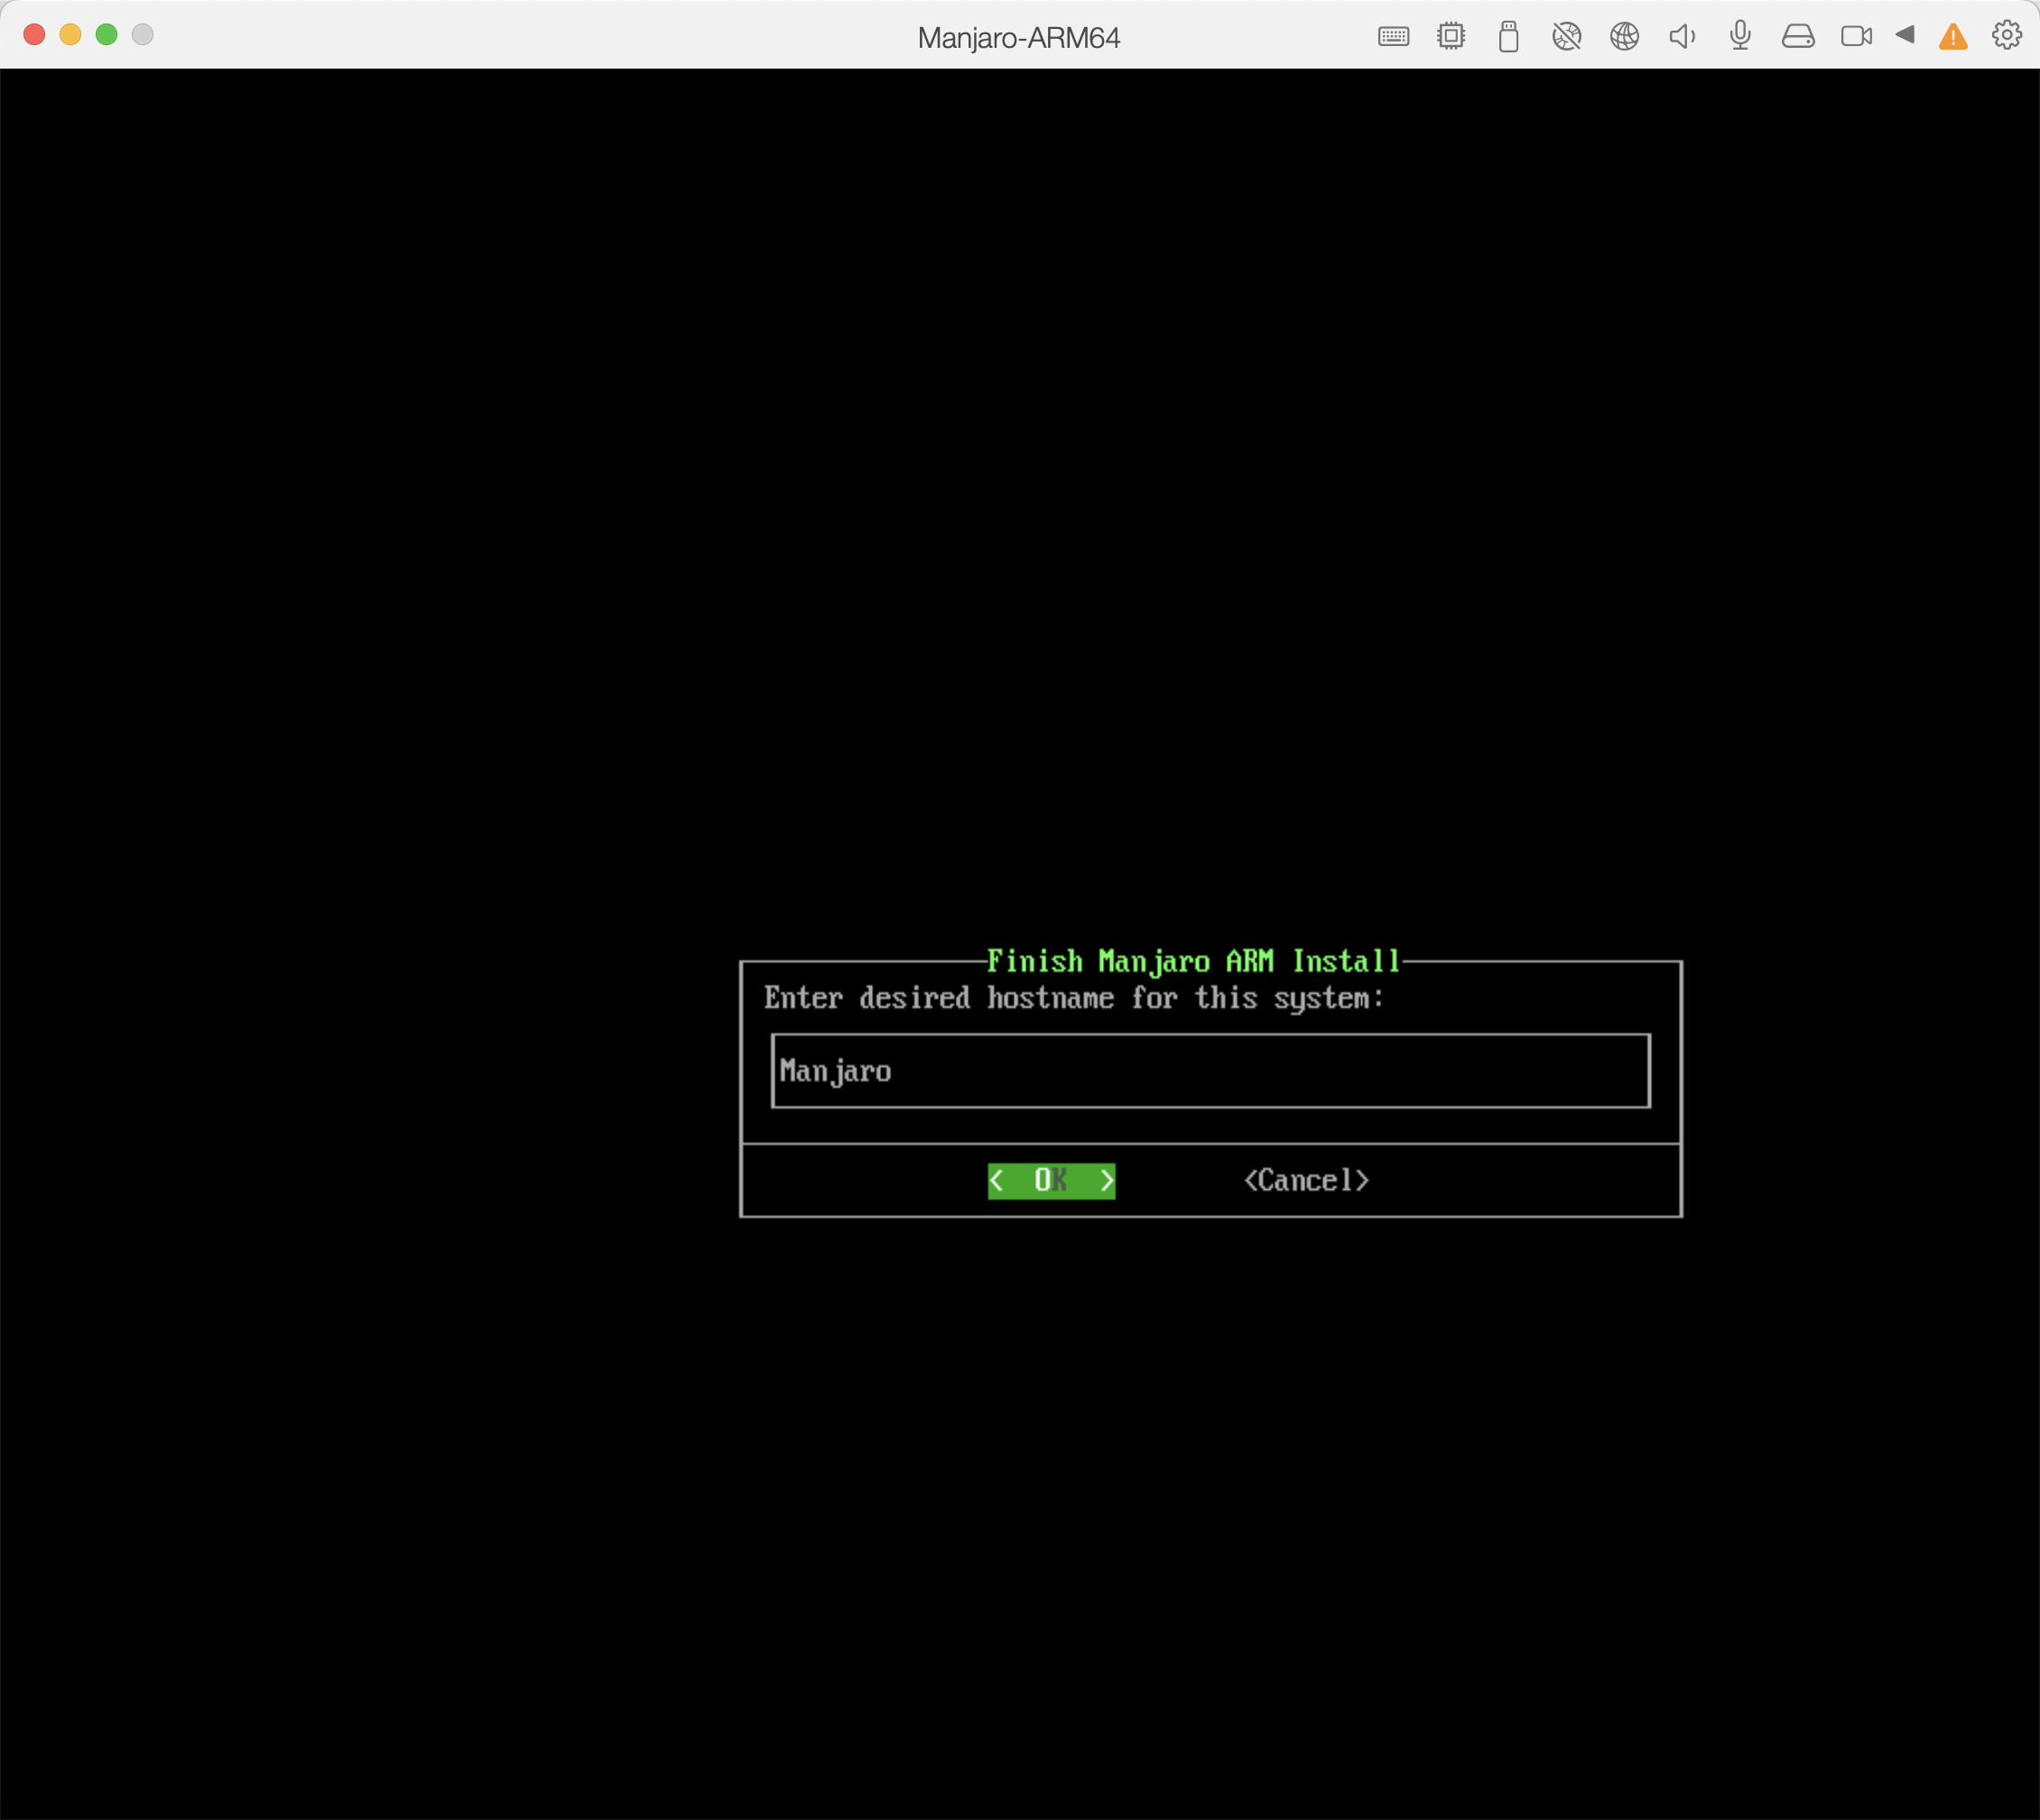Click 'Enter desired hostname for this system' text
This screenshot has width=2040, height=1820.
coord(1074,998)
